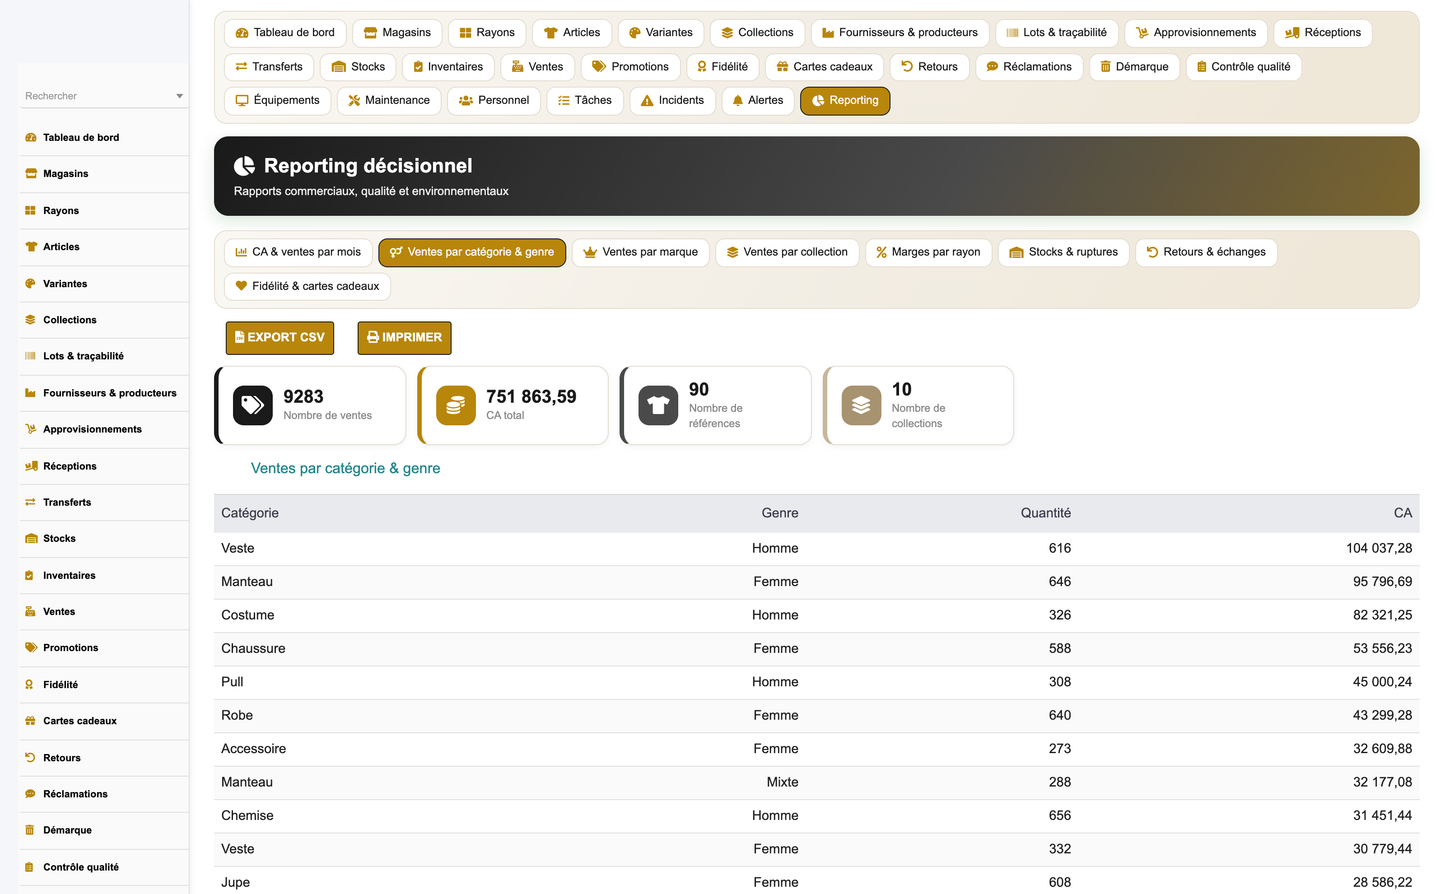The height and width of the screenshot is (894, 1445).
Task: Click the Contrôle qualité icon in sidebar
Action: [31, 867]
